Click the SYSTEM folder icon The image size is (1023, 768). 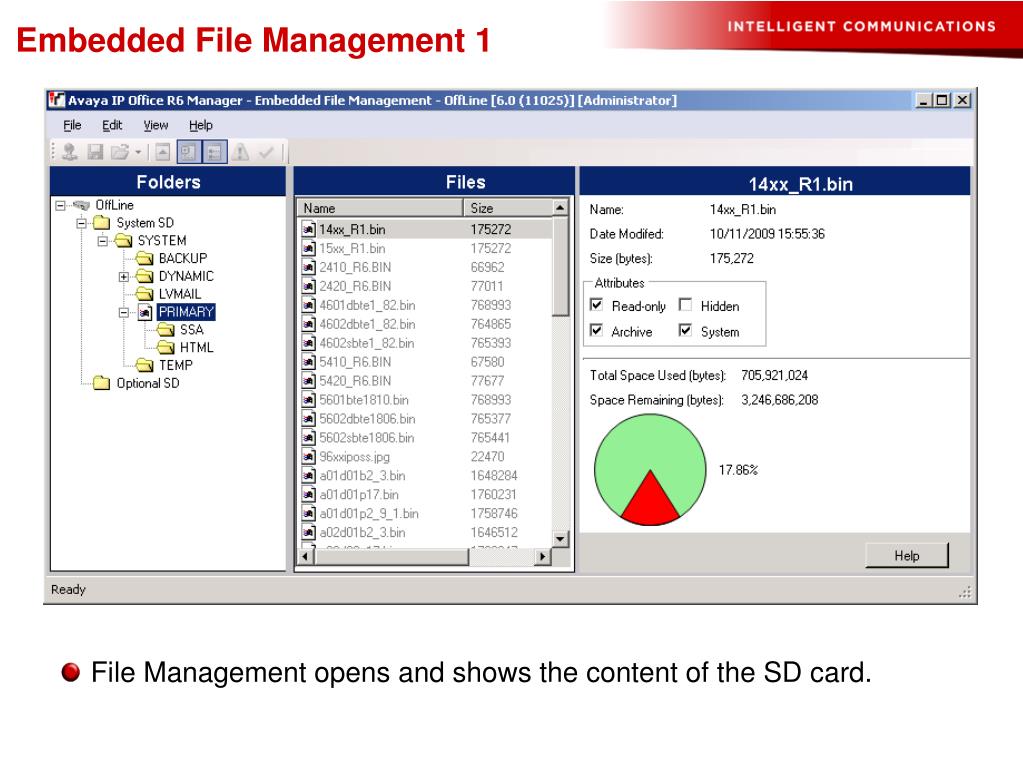tap(123, 241)
